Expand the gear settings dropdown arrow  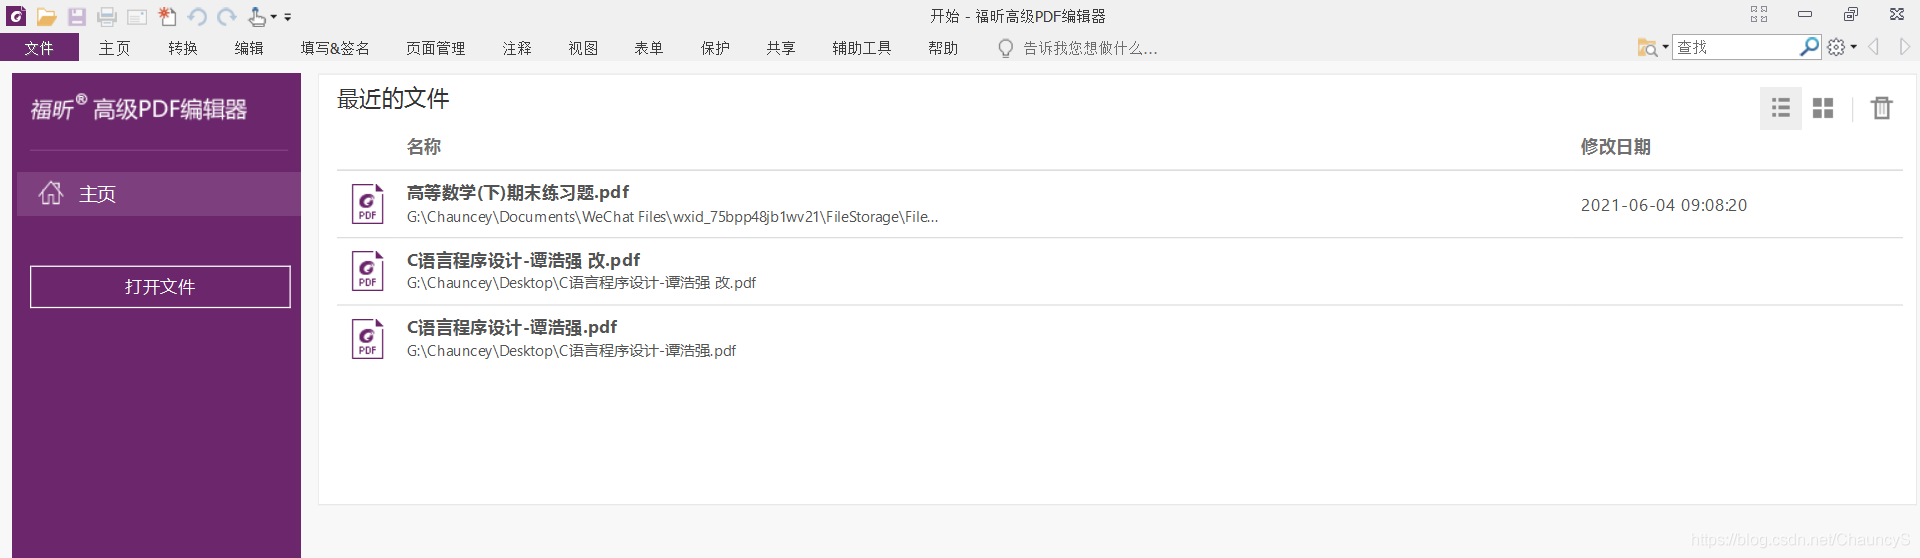1854,47
